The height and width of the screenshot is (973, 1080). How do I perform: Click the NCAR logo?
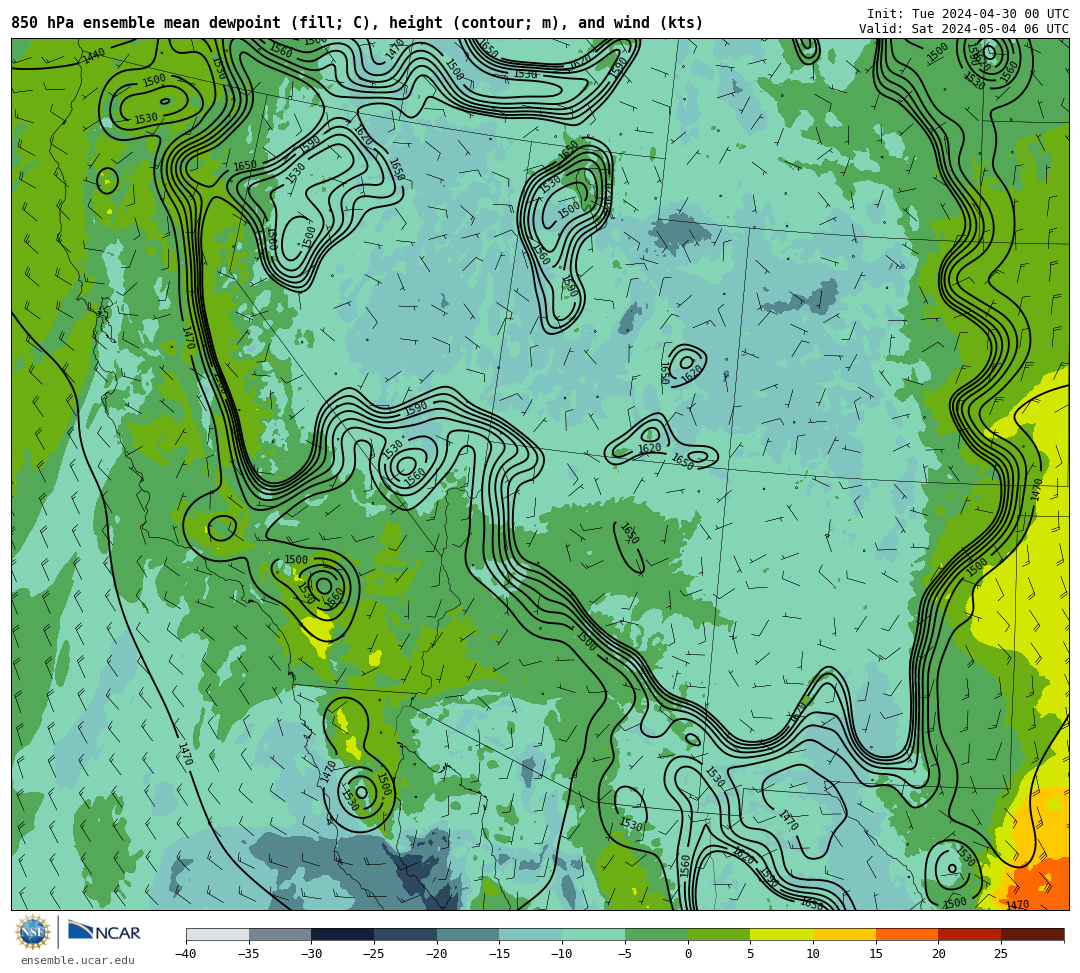click(104, 932)
